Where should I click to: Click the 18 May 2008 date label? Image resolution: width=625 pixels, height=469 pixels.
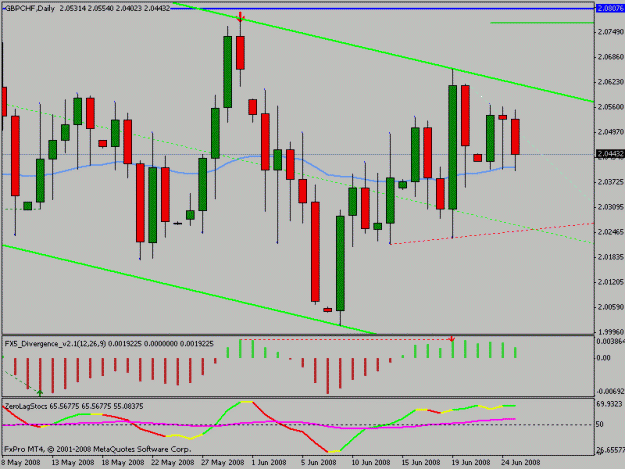point(123,462)
